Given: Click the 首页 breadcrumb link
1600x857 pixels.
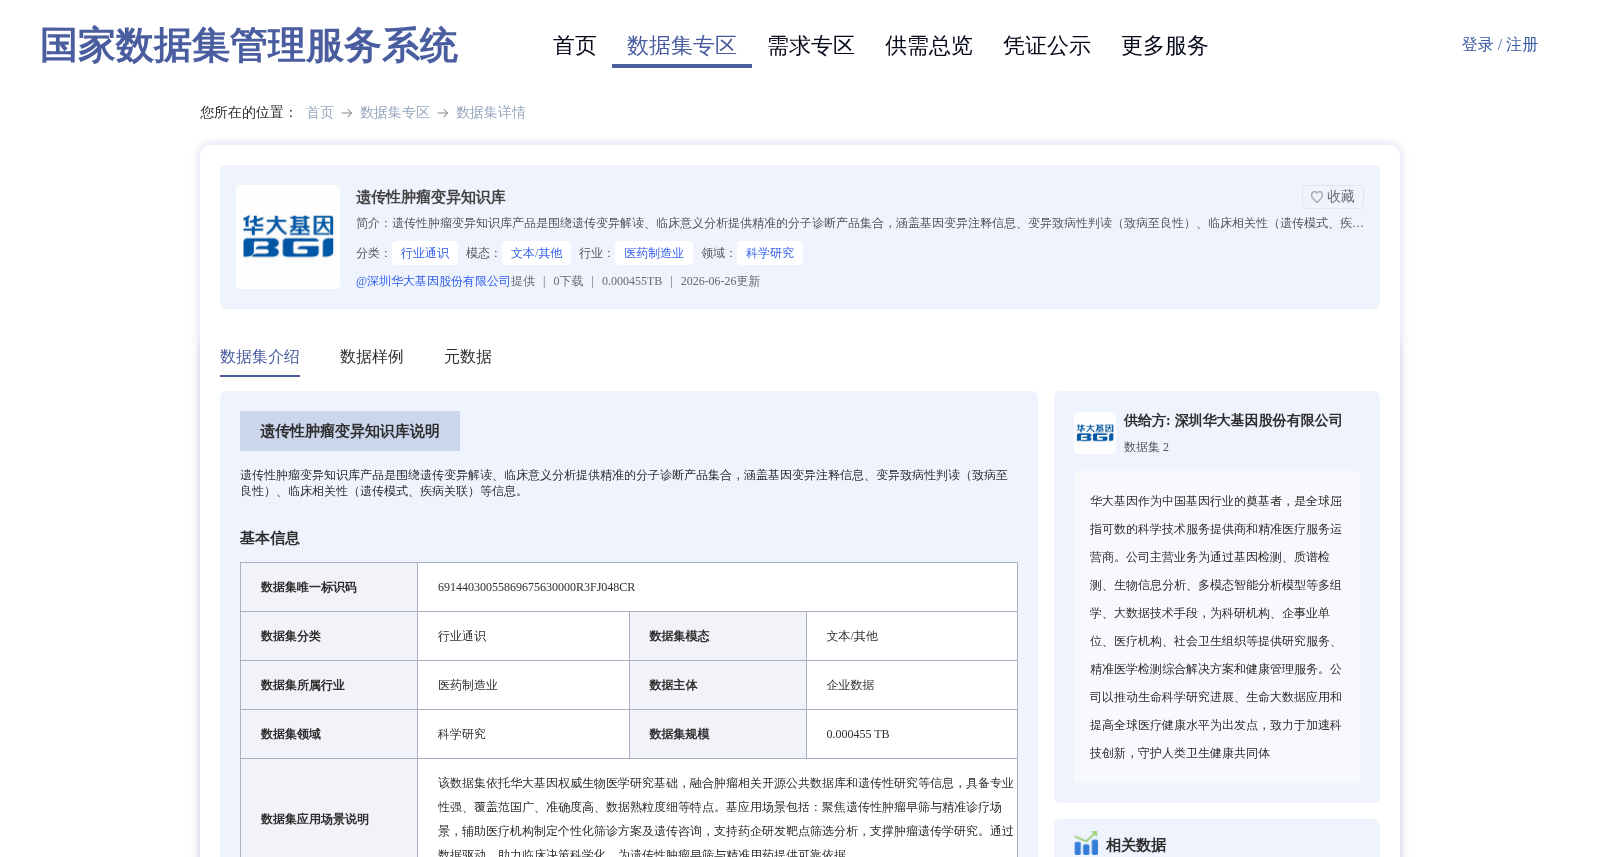Looking at the screenshot, I should [x=320, y=113].
